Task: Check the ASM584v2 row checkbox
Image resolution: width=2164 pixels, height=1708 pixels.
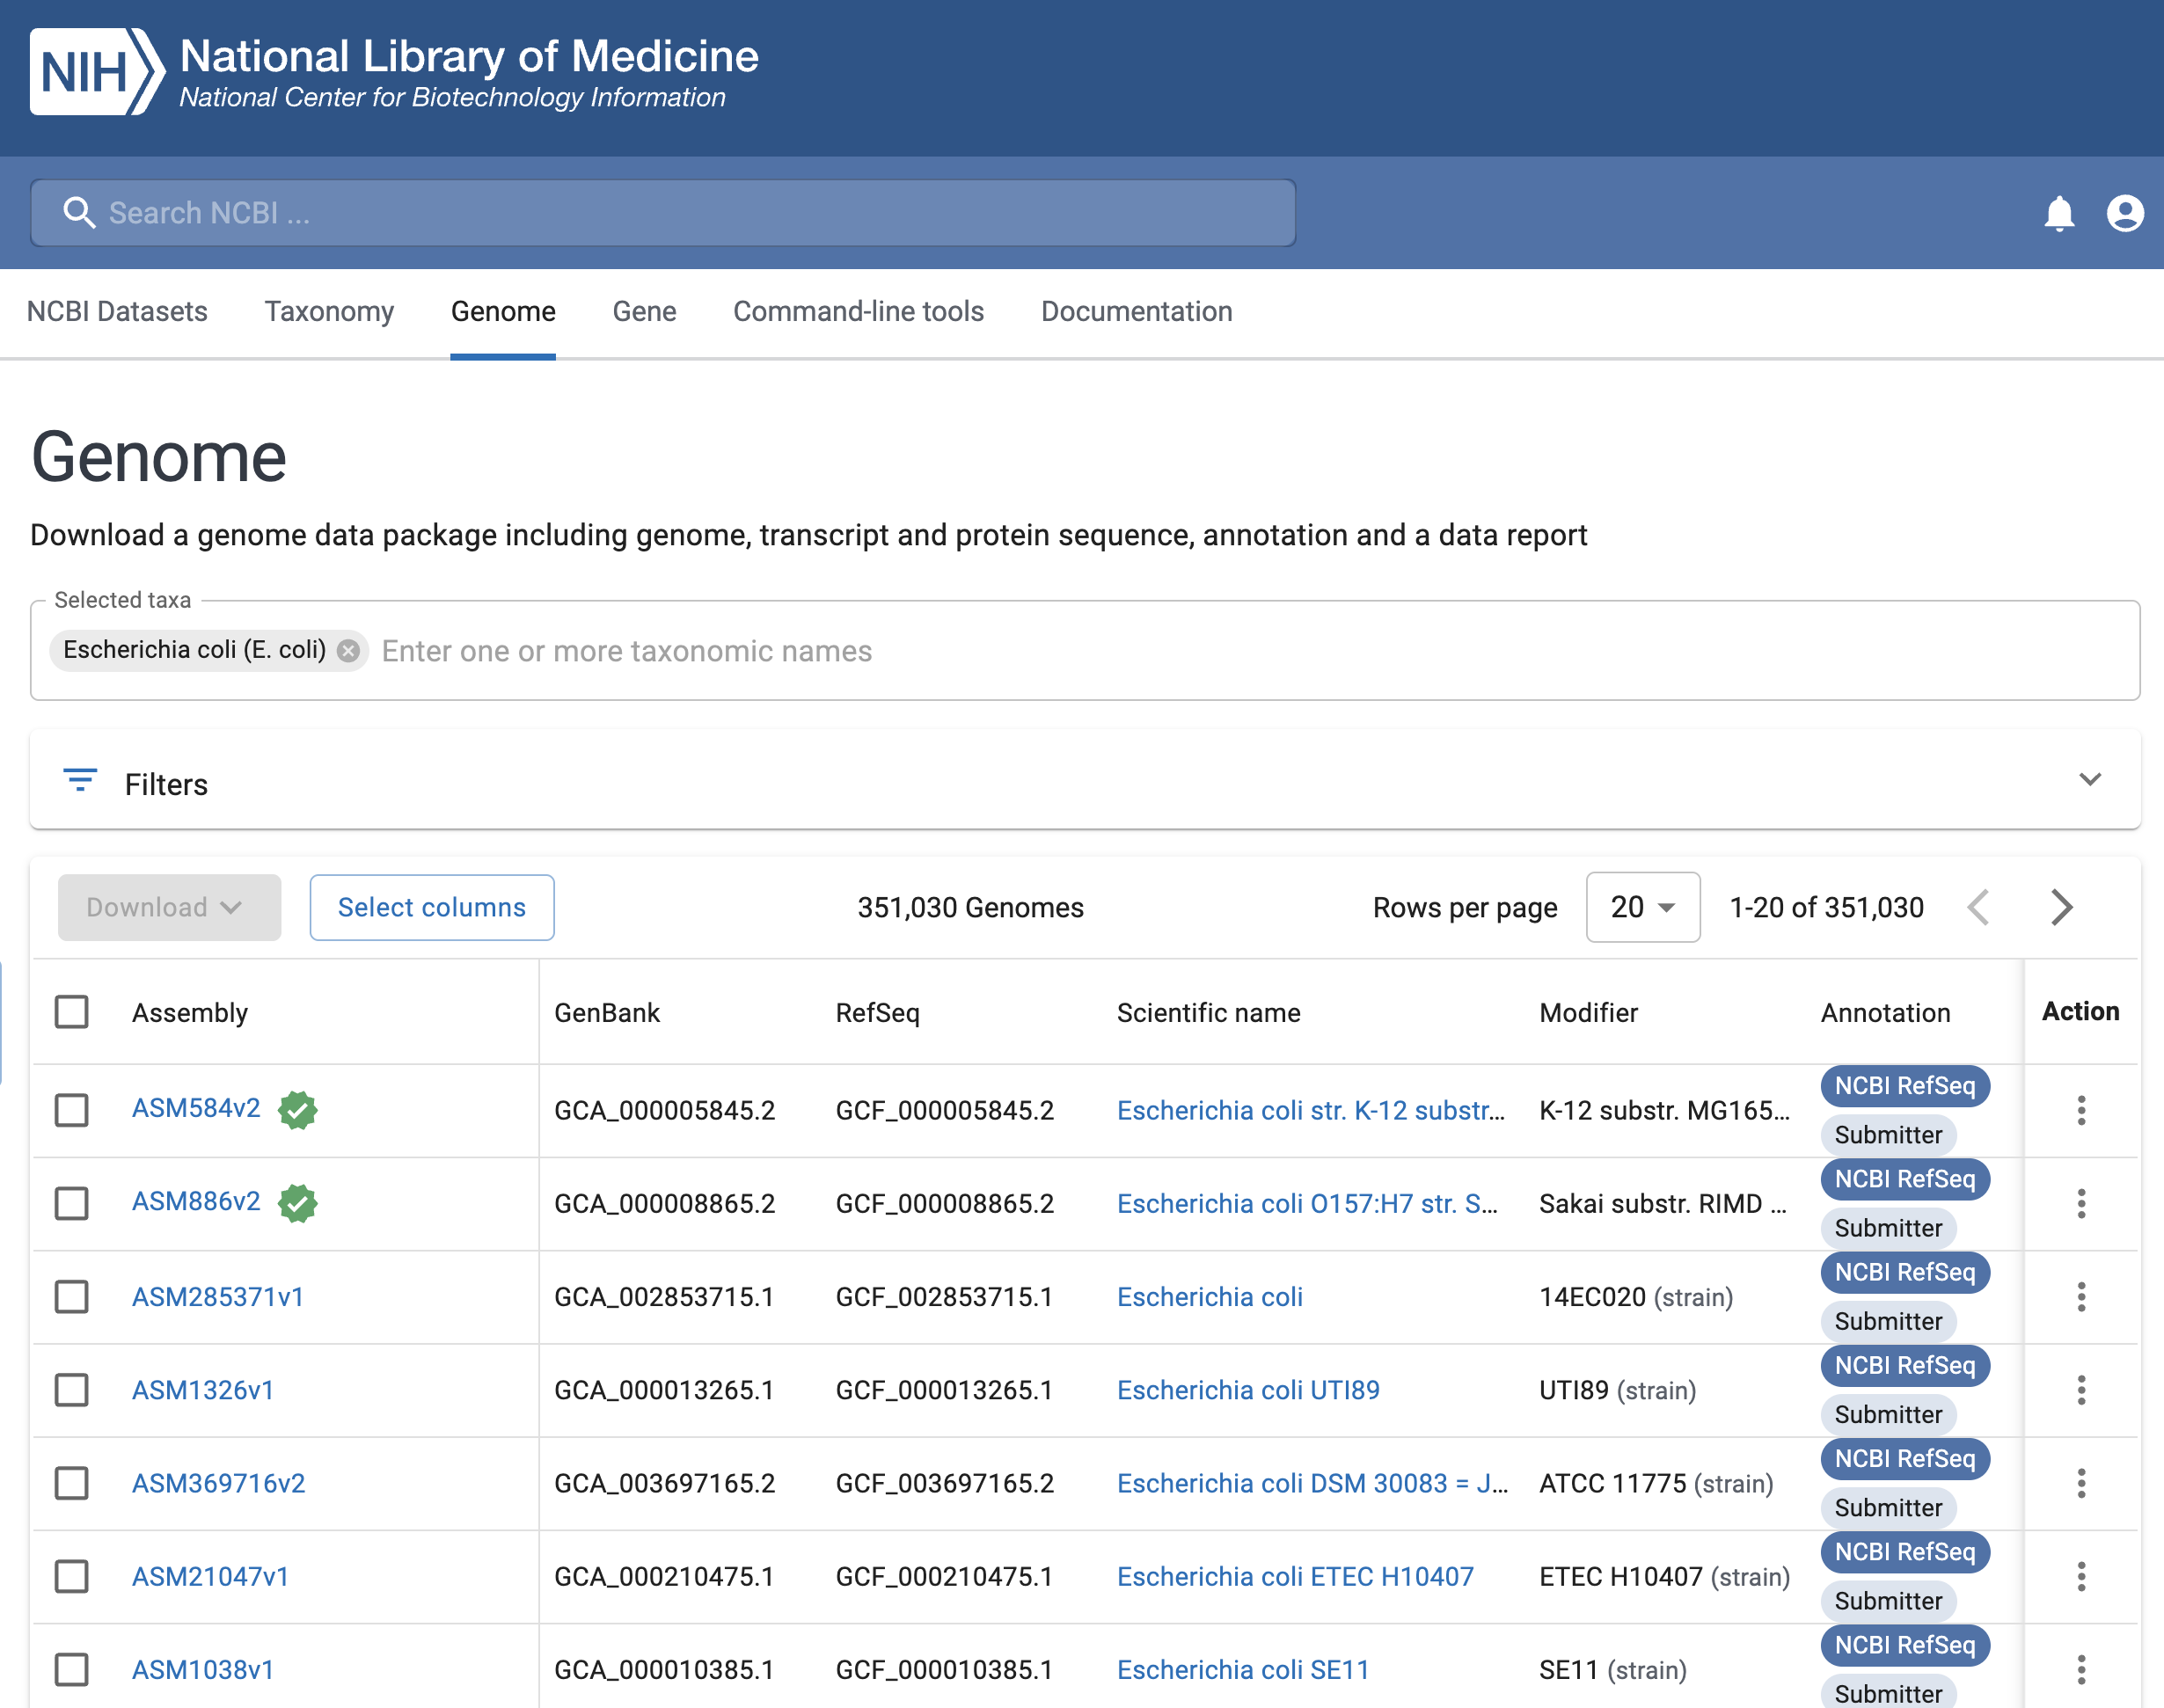Action: coord(72,1110)
